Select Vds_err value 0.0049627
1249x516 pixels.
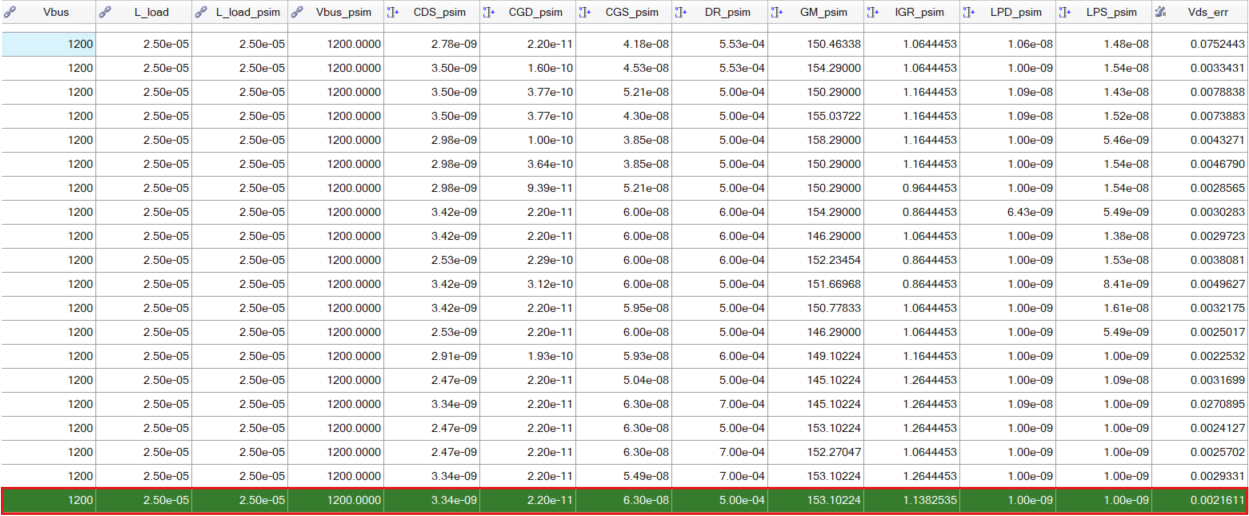[x=1217, y=284]
